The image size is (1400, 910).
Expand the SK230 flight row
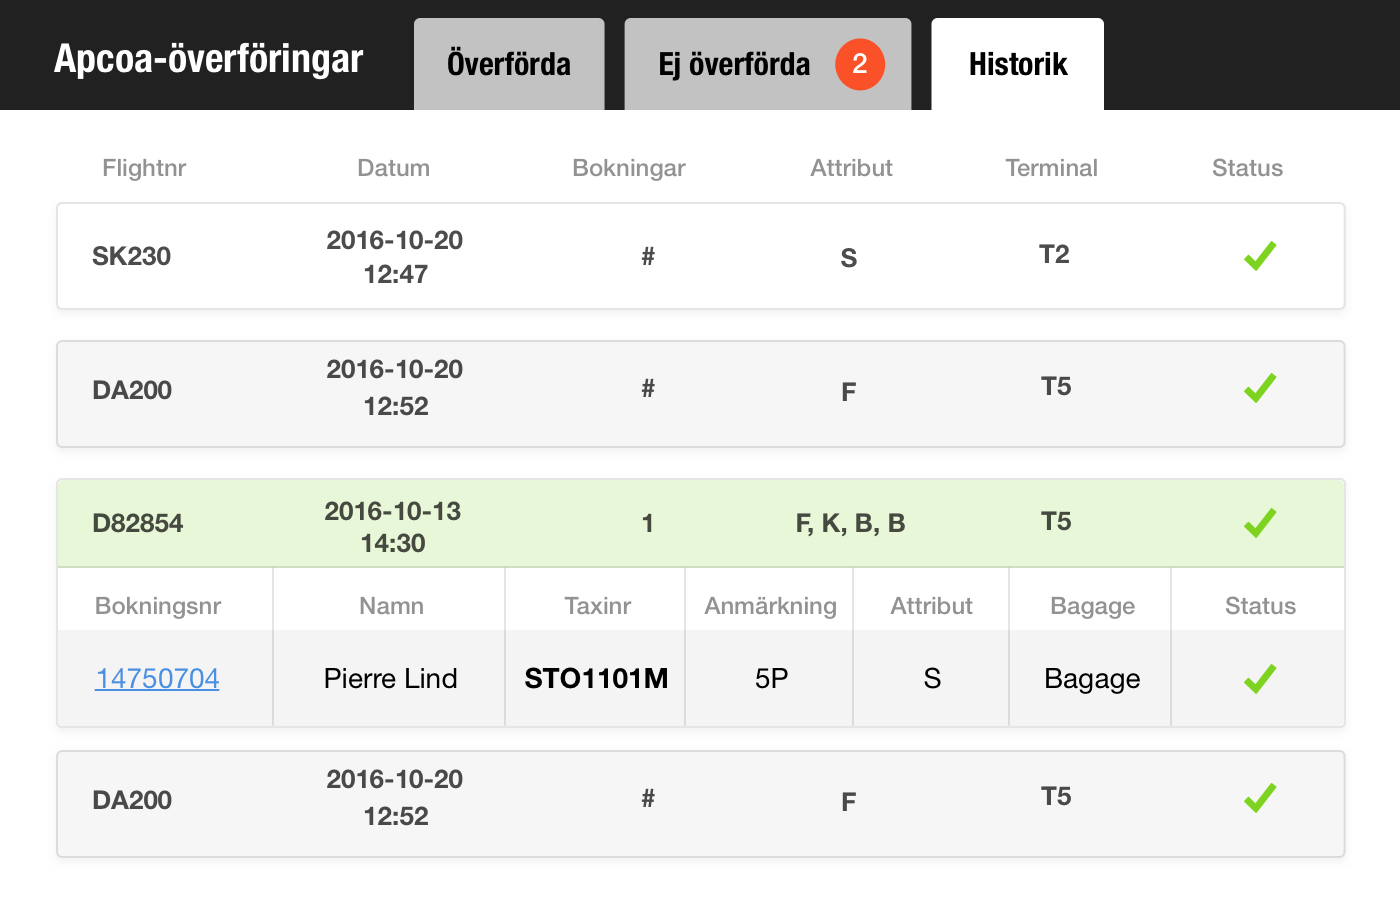pyautogui.click(x=701, y=256)
